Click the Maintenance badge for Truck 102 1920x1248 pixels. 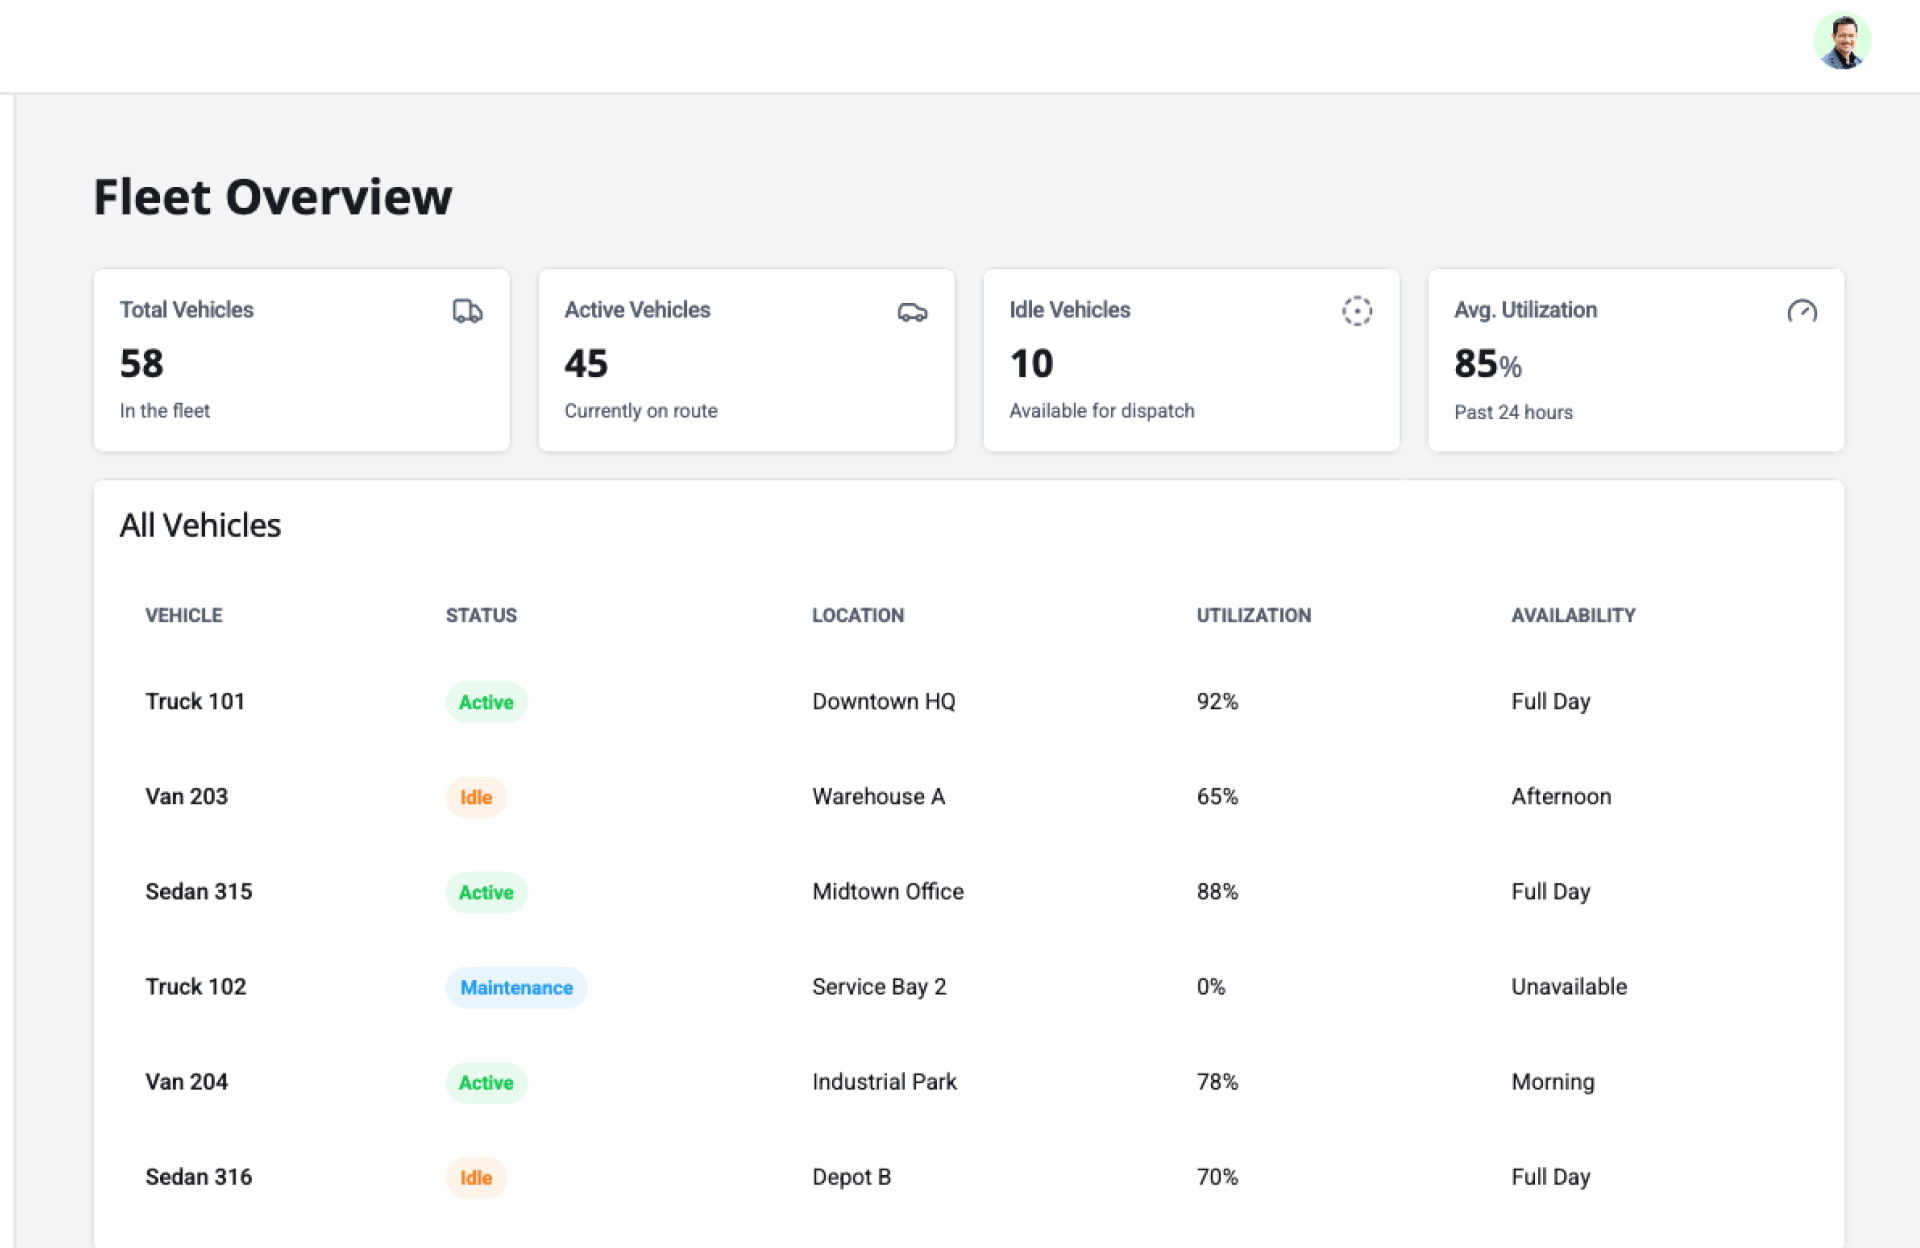(x=516, y=988)
